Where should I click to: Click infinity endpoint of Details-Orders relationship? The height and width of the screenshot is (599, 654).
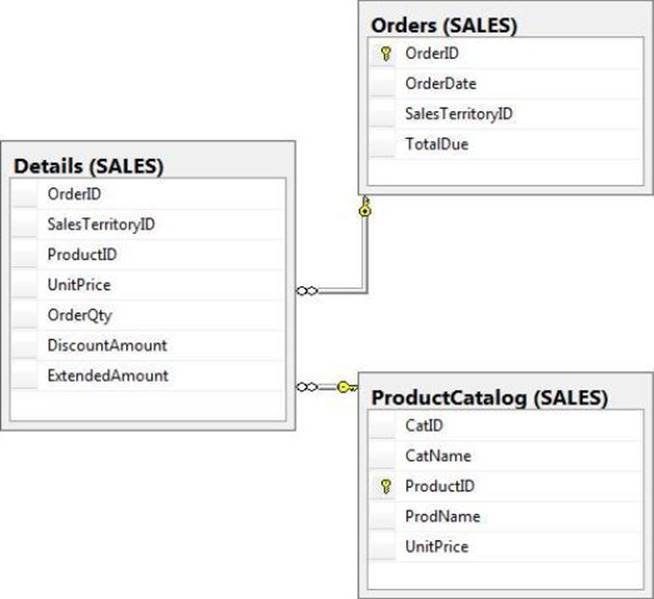(307, 291)
